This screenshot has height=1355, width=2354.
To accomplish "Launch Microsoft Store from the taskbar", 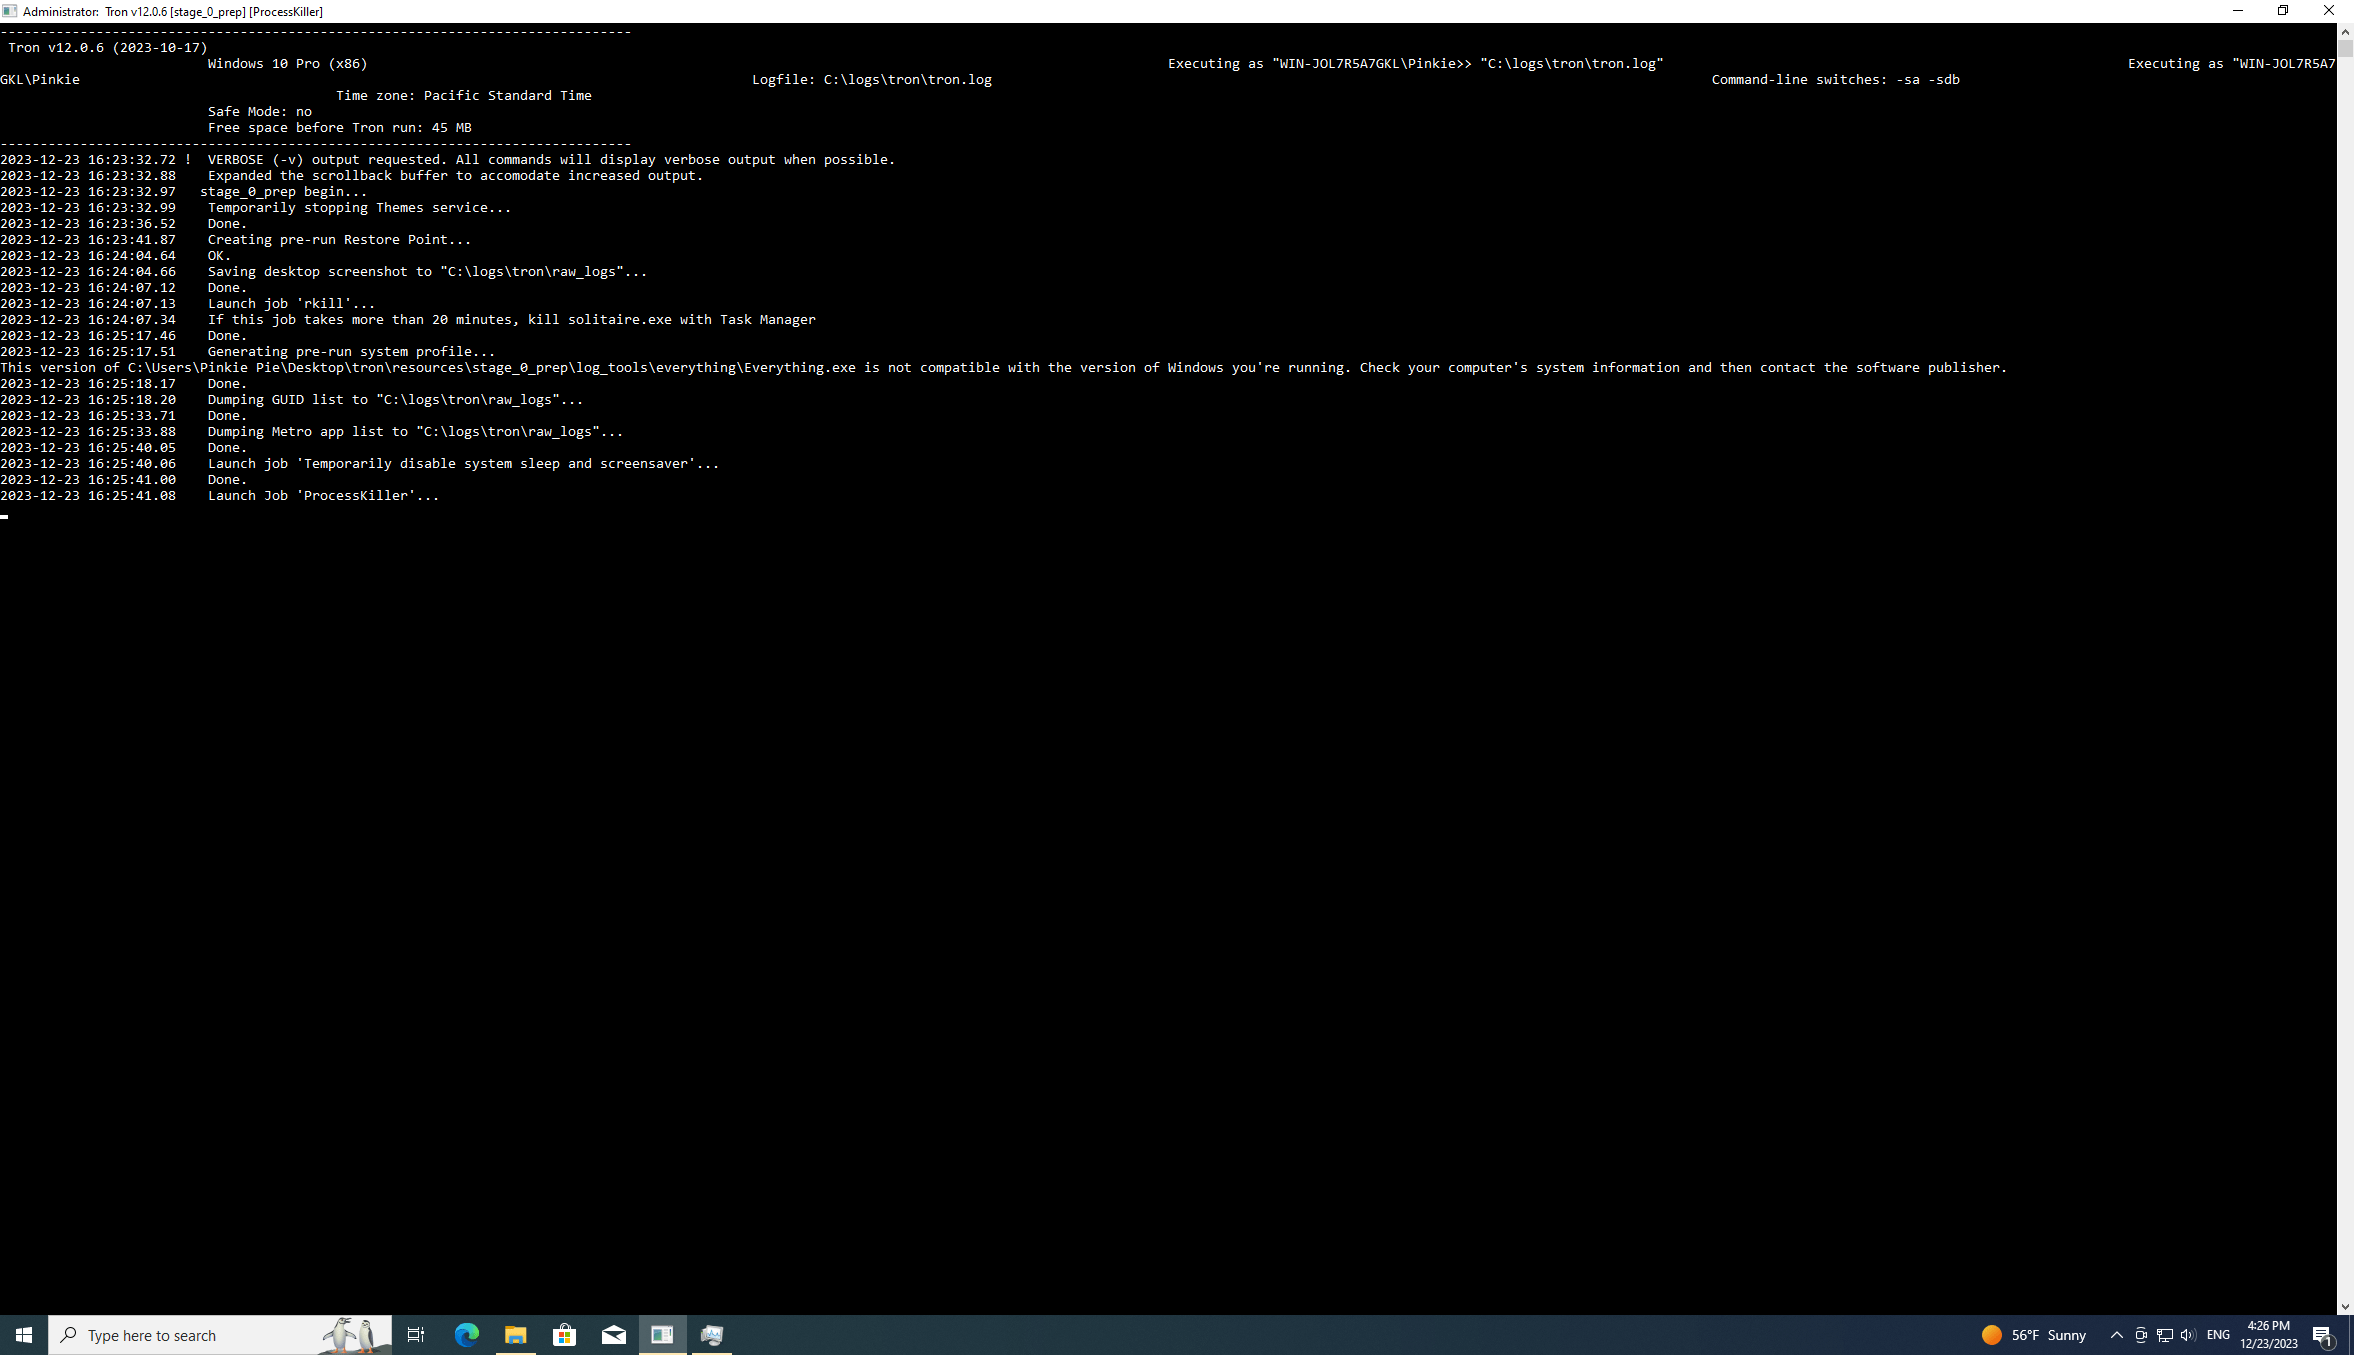I will [564, 1335].
